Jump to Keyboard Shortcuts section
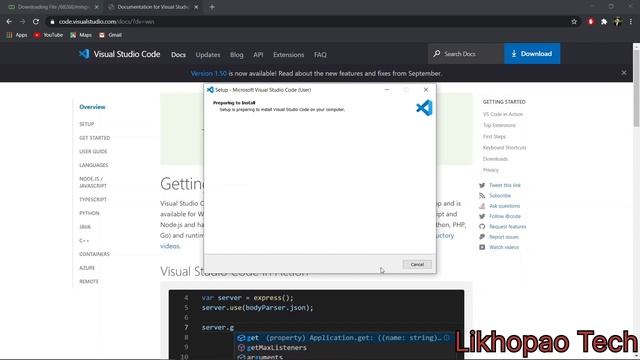 [x=504, y=148]
